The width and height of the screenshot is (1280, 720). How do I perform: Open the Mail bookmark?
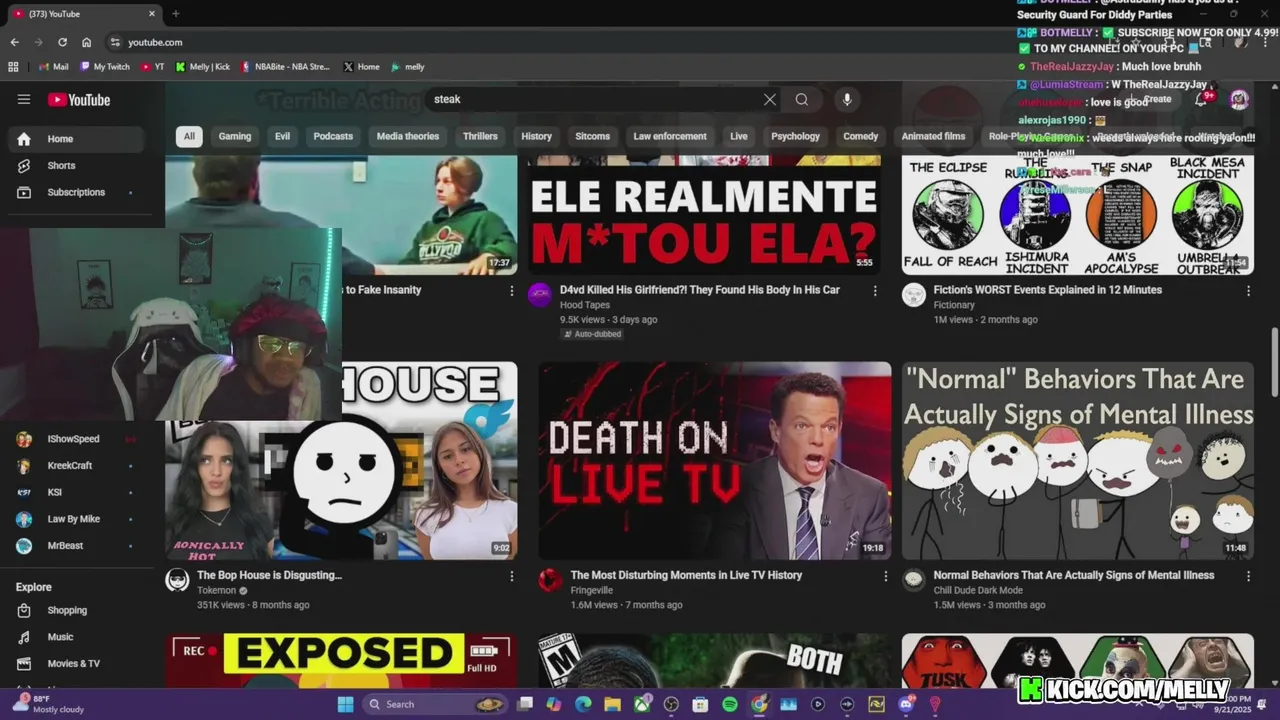53,67
